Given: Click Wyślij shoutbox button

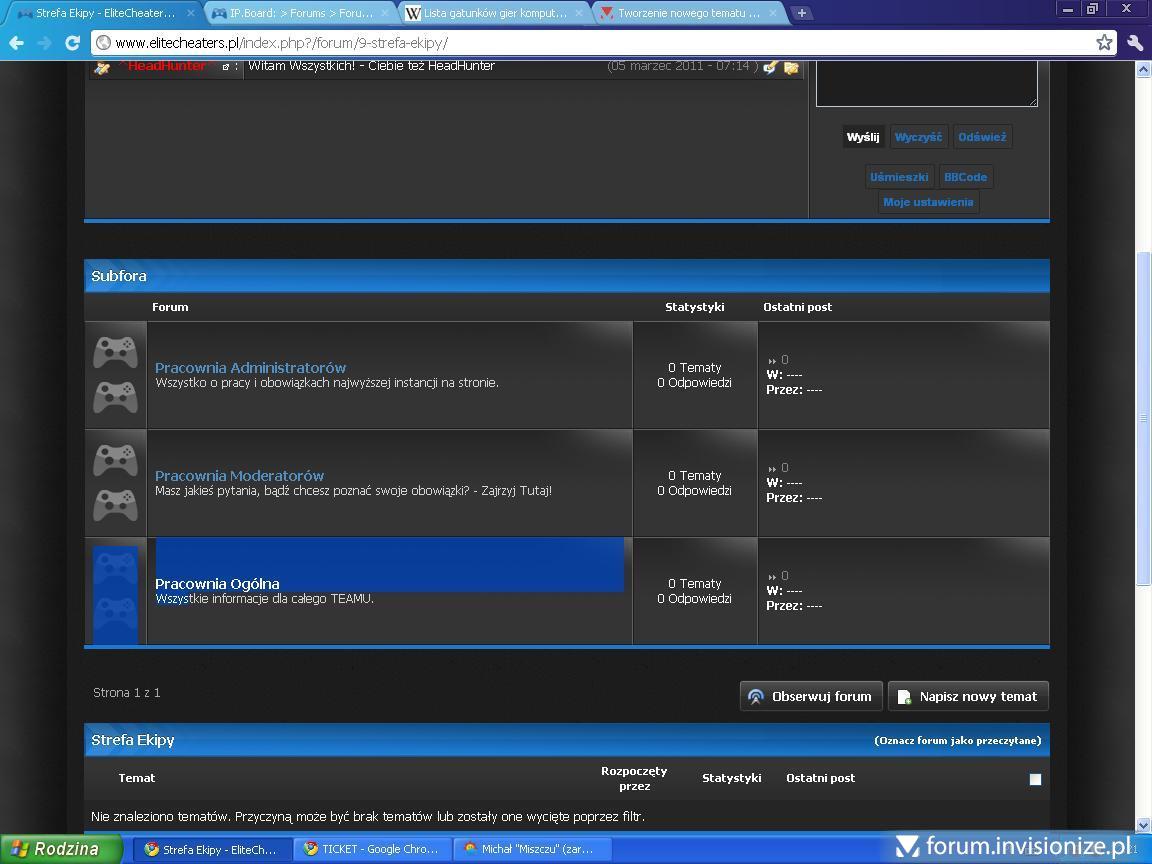Looking at the screenshot, I should pos(862,137).
